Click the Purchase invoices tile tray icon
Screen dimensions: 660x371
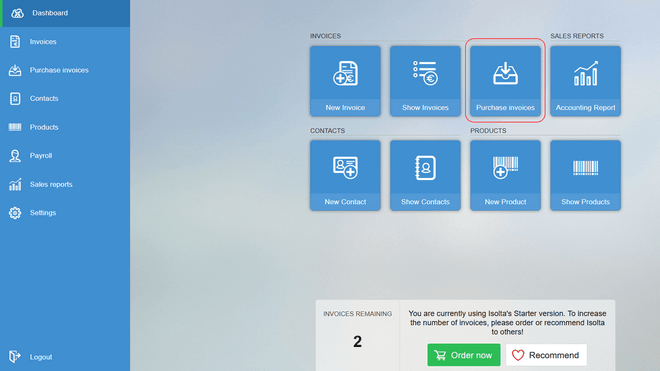click(x=506, y=73)
